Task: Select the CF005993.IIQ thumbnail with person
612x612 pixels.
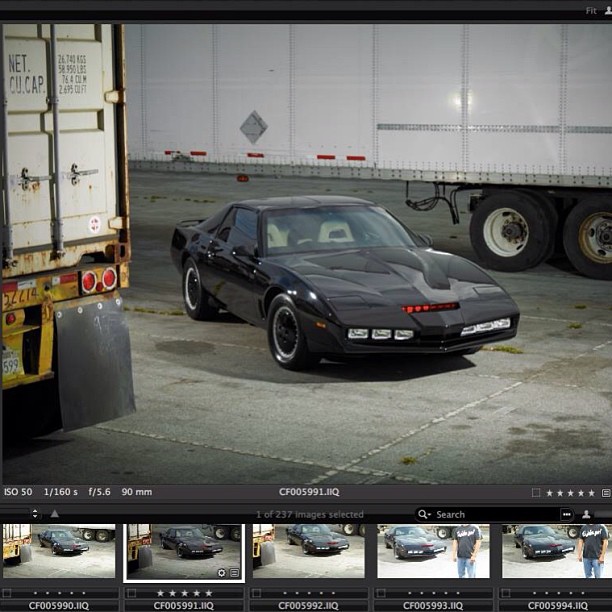Action: [x=433, y=551]
